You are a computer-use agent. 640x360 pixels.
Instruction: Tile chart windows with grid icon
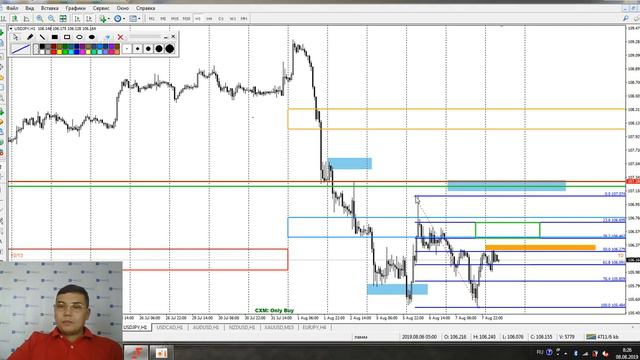point(63,18)
